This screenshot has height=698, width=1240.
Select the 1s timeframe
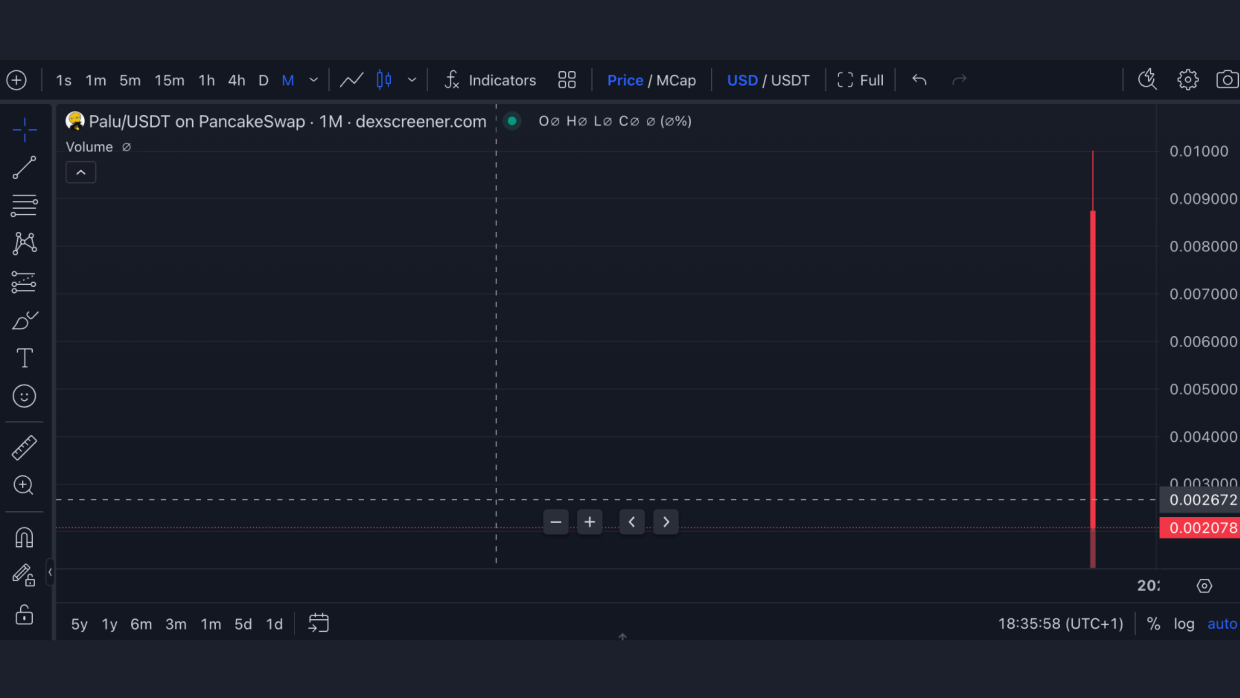tap(64, 80)
